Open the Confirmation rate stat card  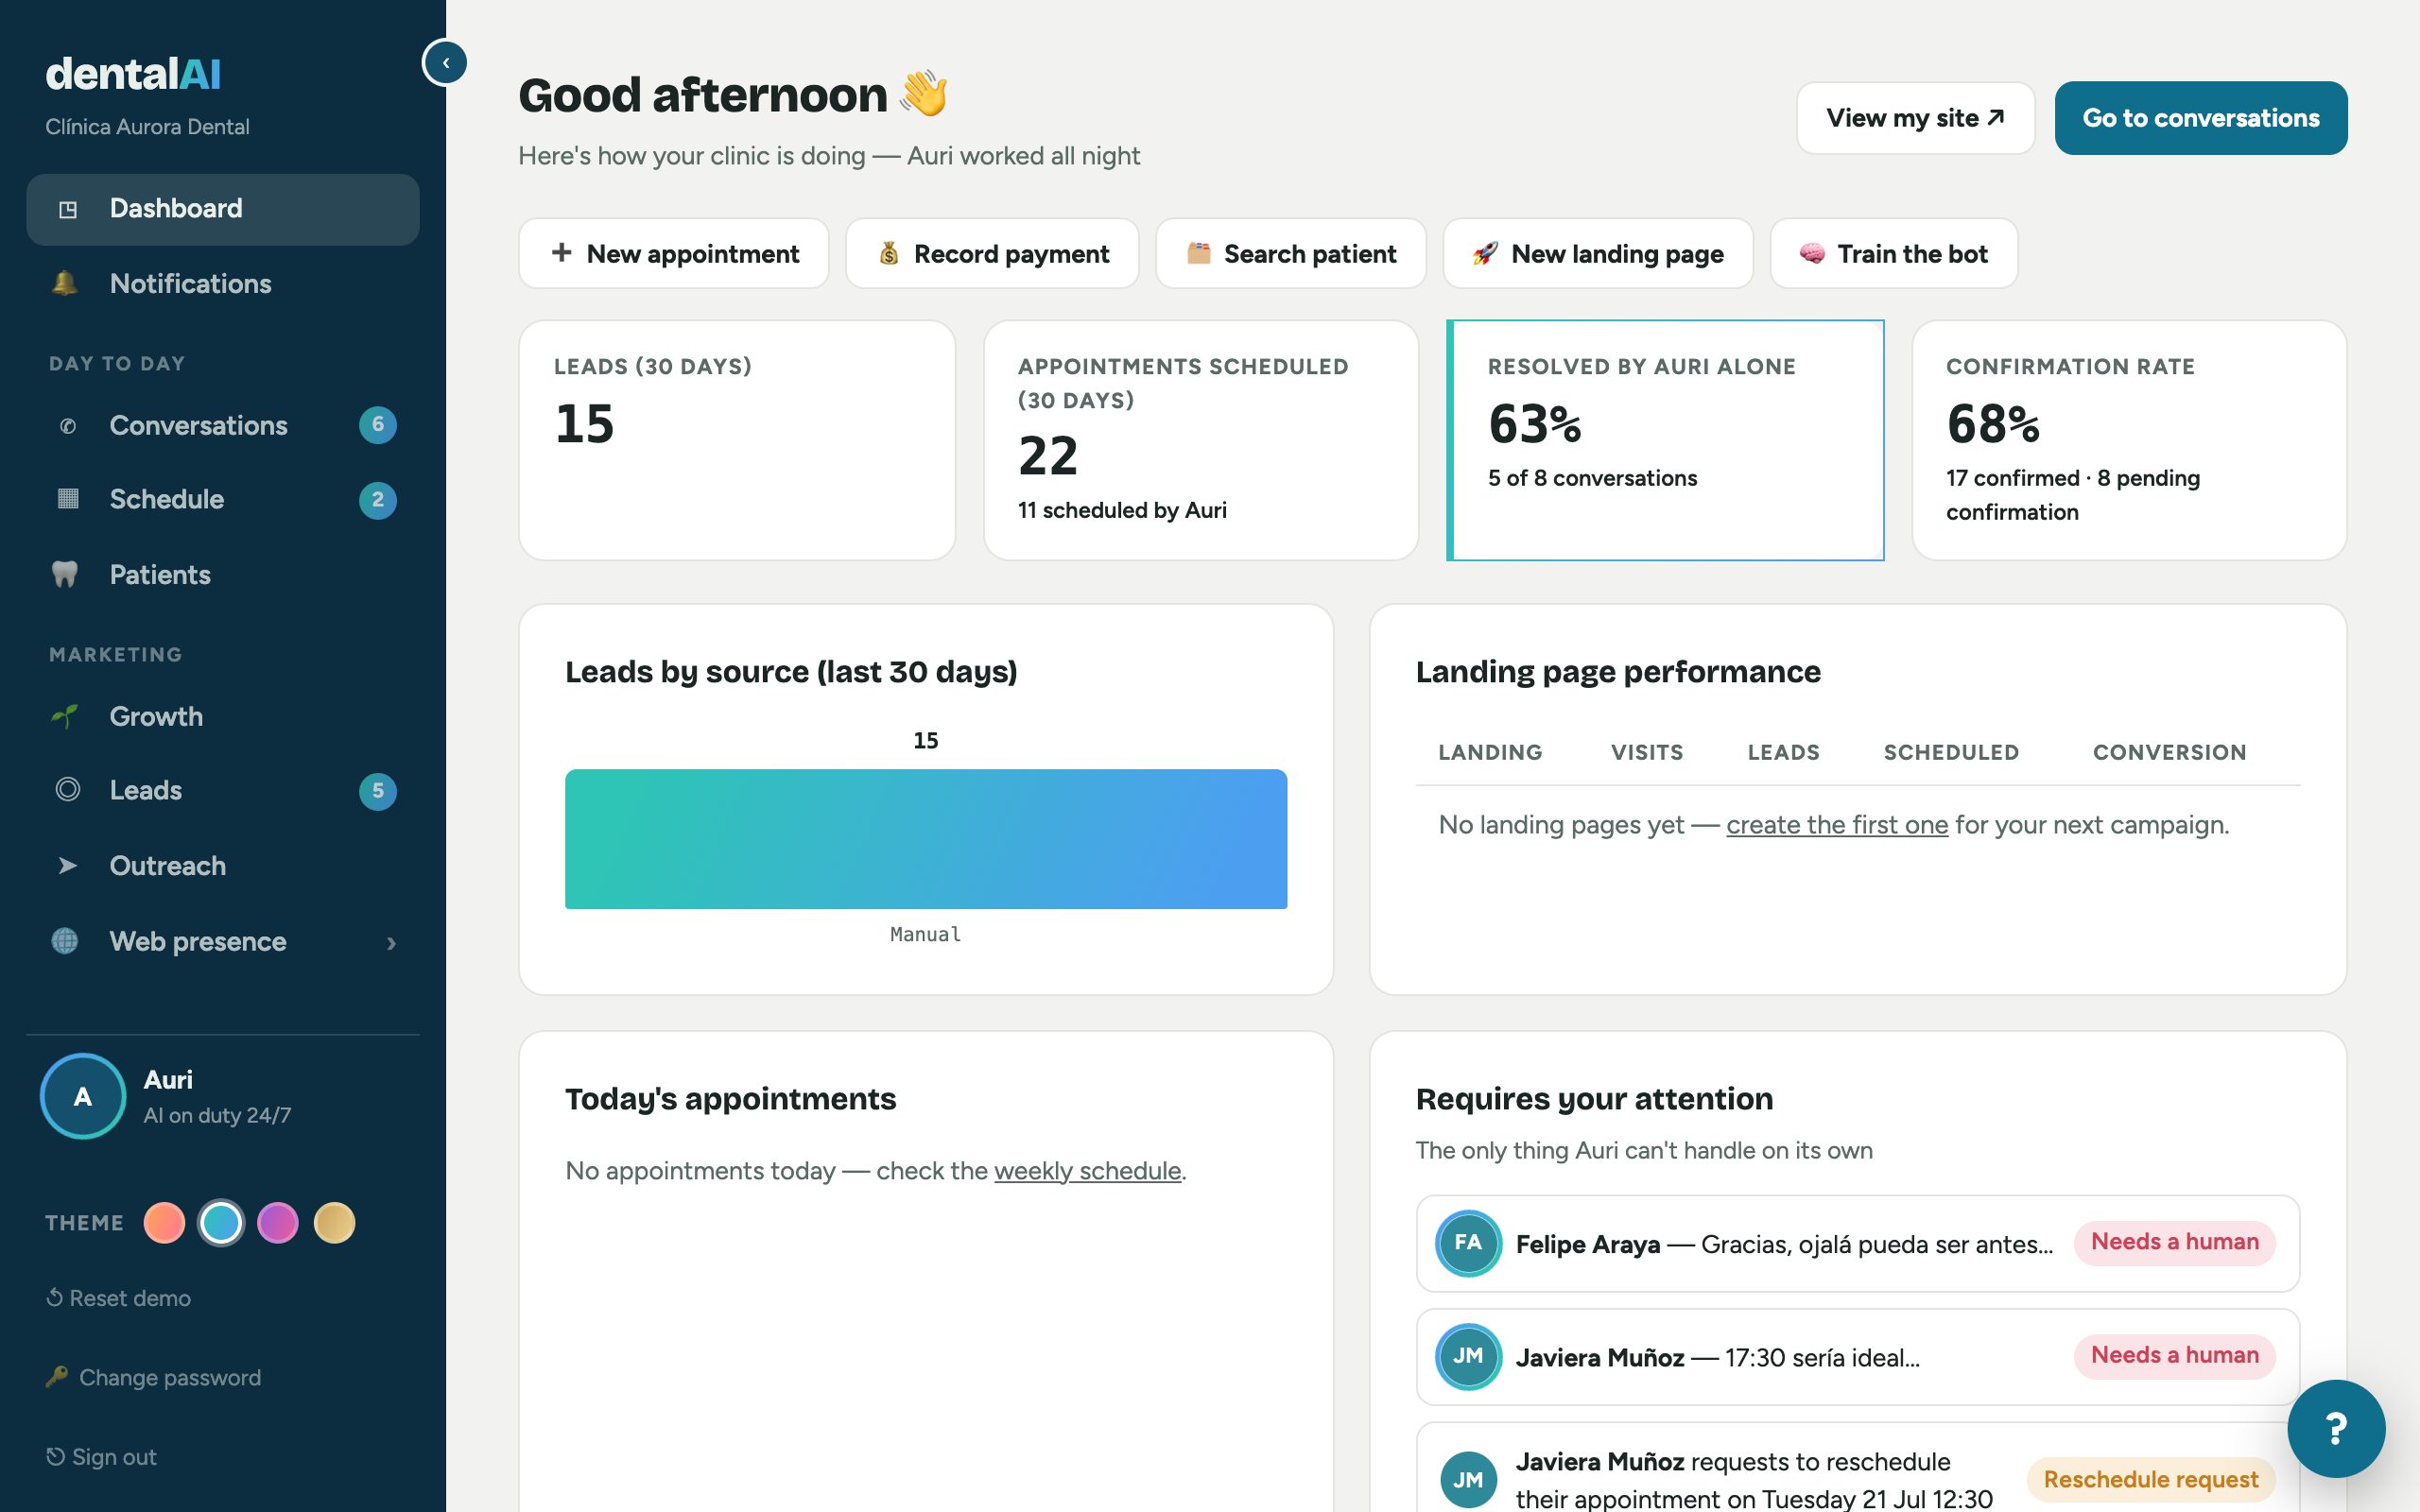coord(2129,440)
